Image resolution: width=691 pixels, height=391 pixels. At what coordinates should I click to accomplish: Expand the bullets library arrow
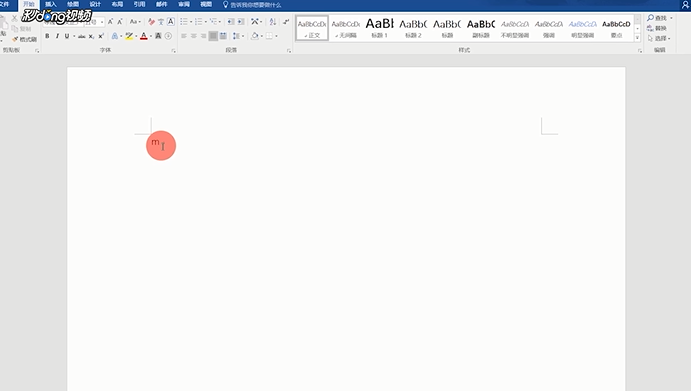tap(191, 22)
